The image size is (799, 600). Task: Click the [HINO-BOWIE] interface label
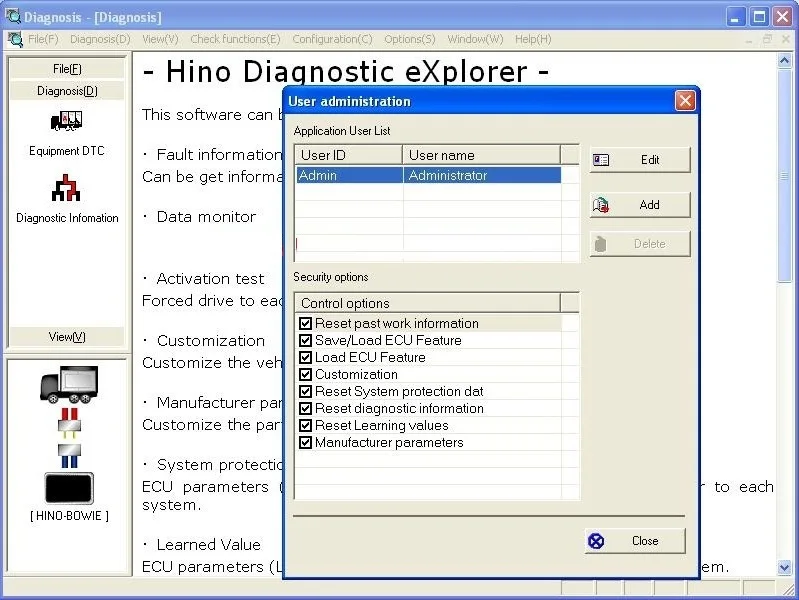[x=69, y=516]
